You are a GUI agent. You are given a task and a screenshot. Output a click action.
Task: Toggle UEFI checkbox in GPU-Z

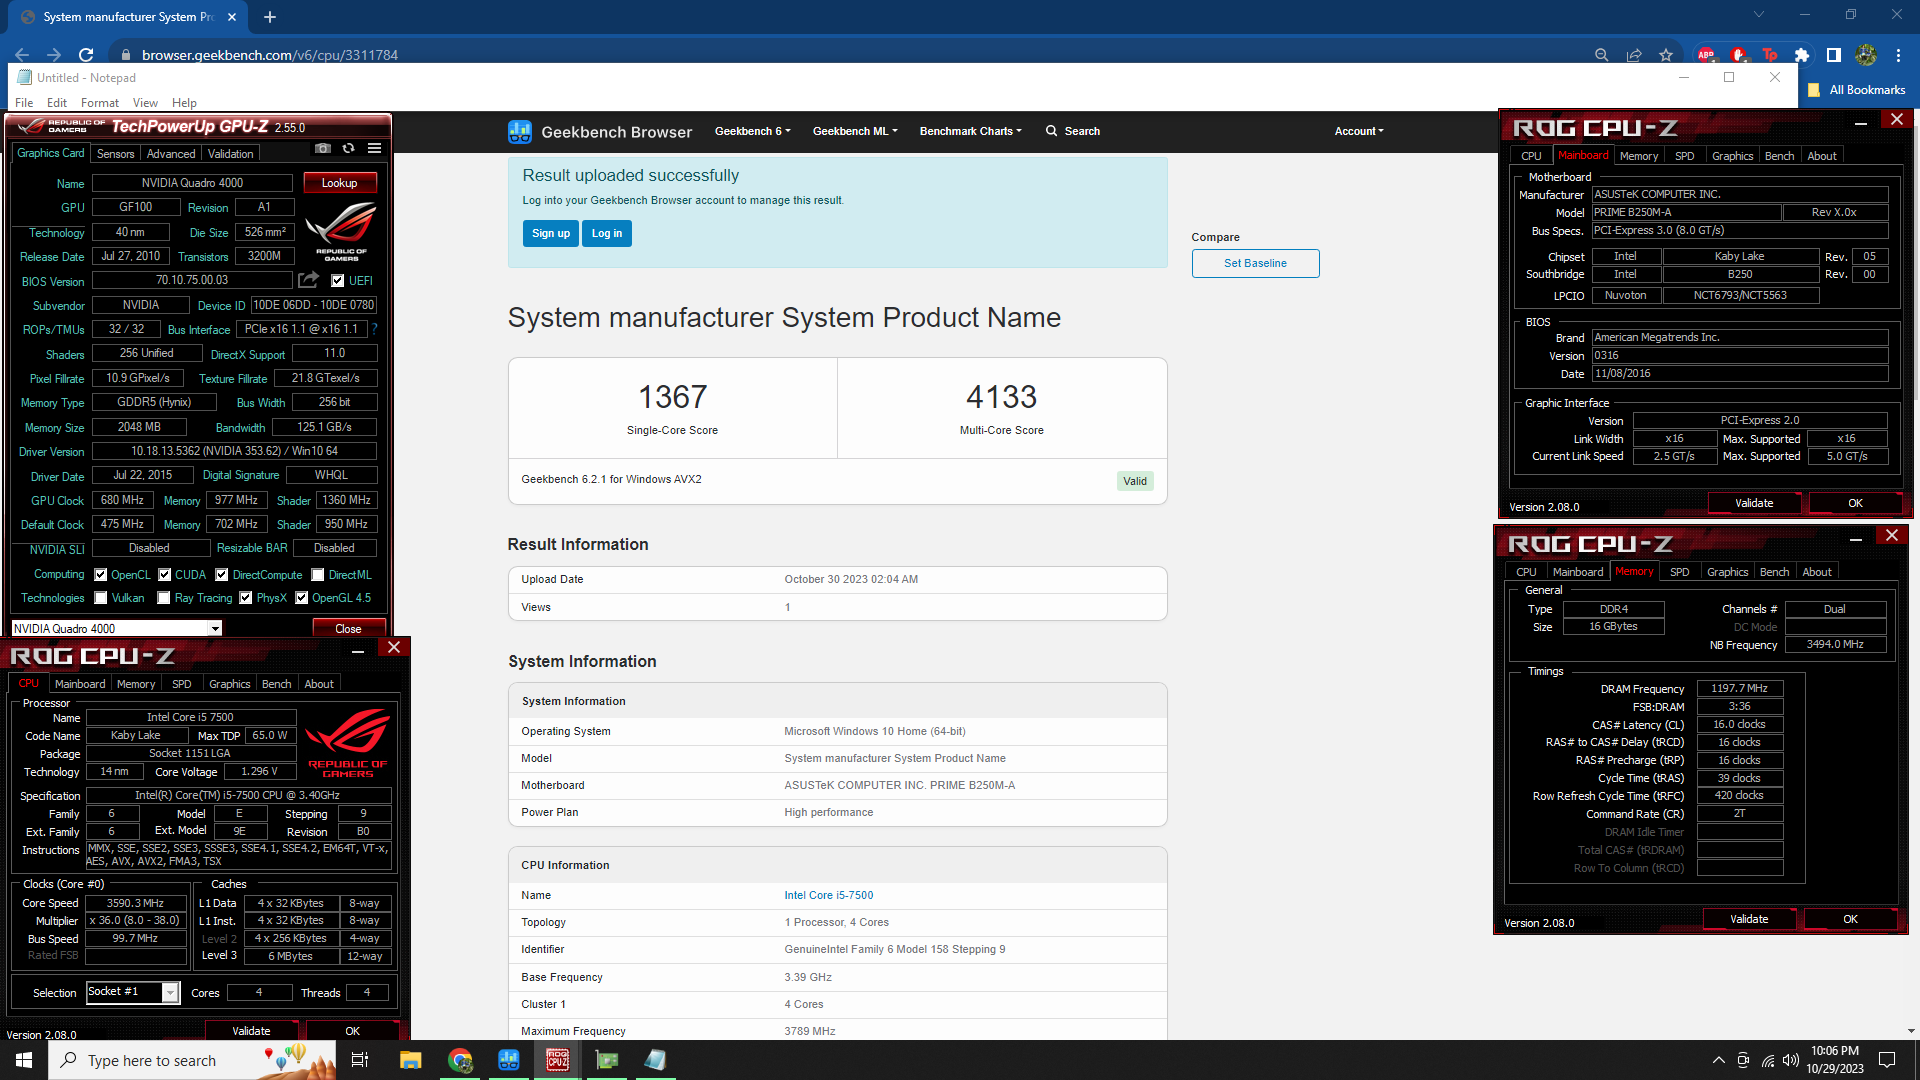(338, 281)
